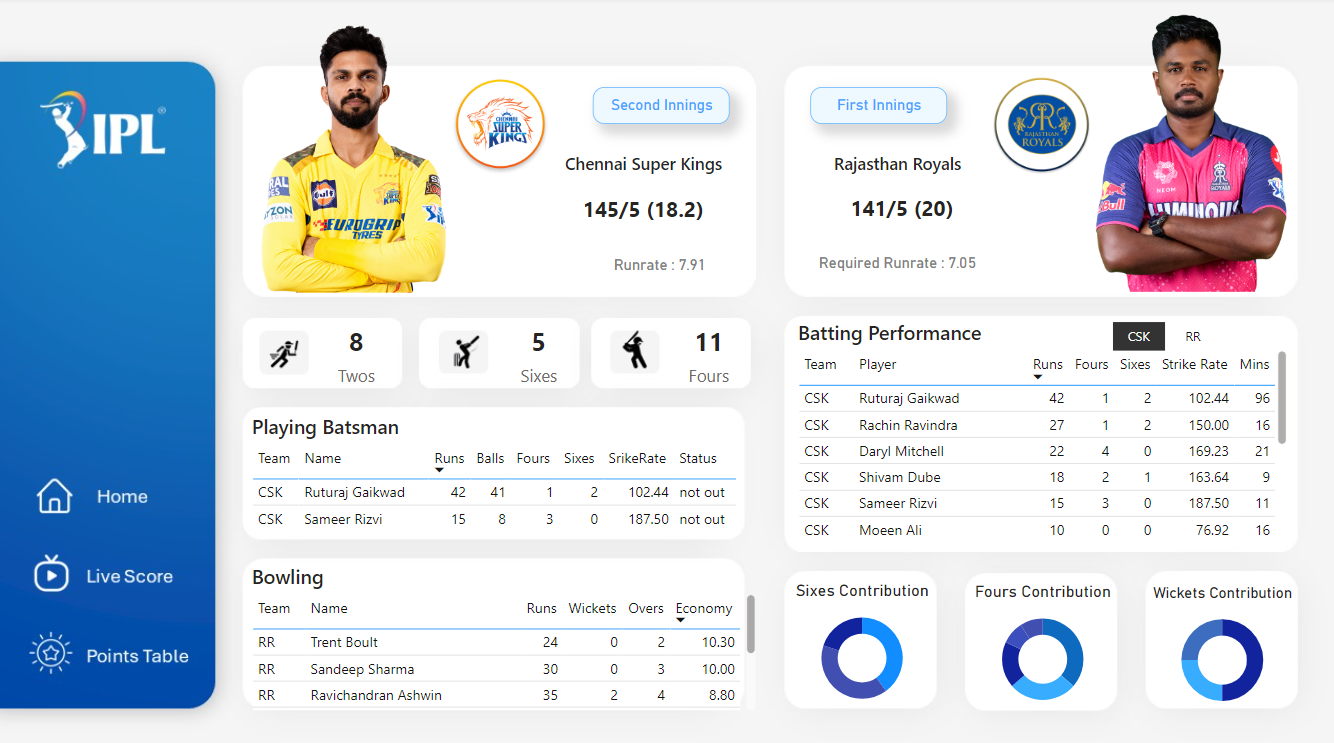Click the Bowling table scrollbar

click(x=750, y=624)
